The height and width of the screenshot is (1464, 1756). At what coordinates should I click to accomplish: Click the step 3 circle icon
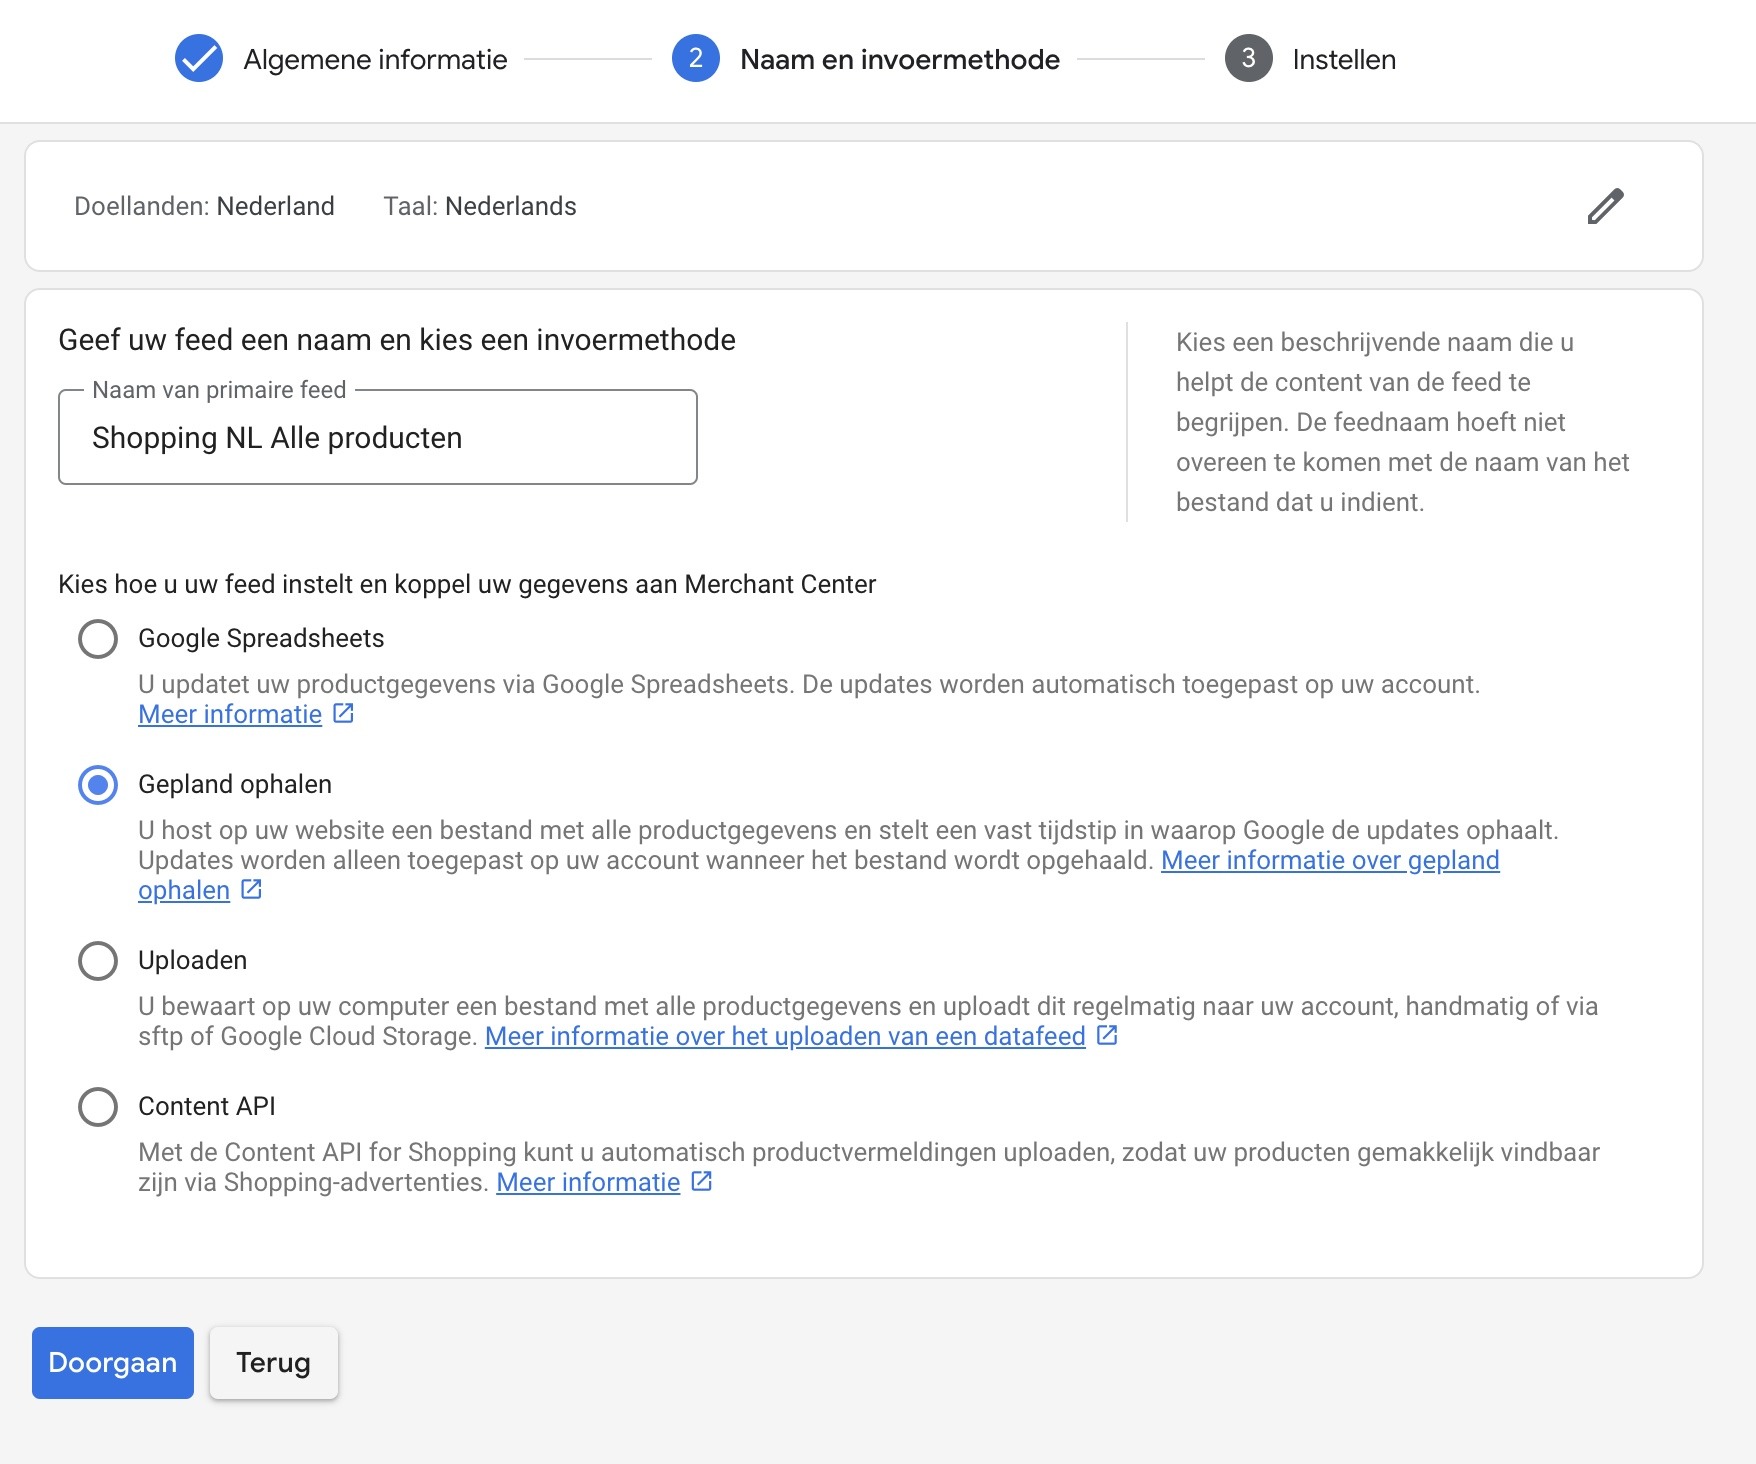pos(1248,58)
